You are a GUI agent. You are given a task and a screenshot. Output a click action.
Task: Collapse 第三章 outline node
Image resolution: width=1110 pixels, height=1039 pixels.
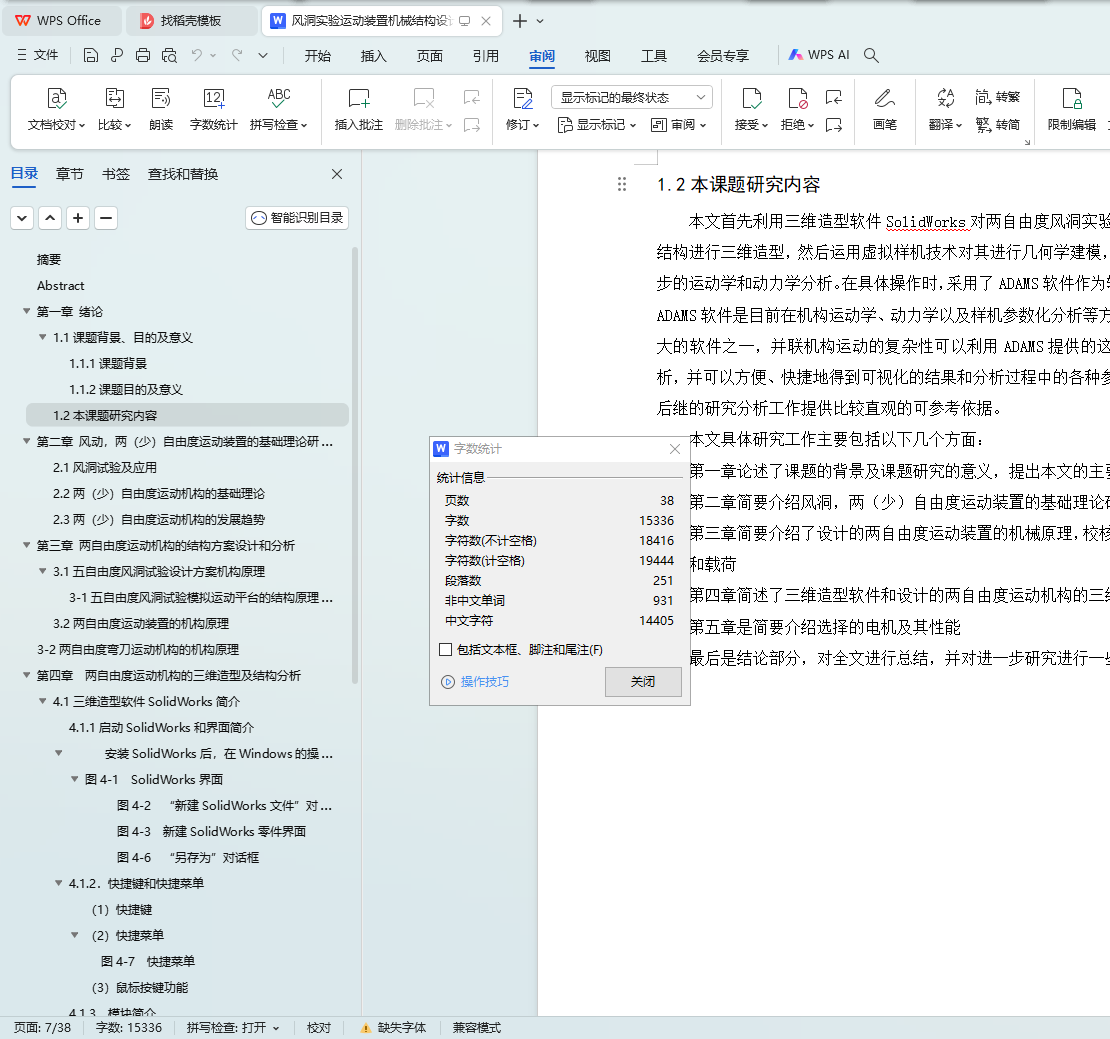pyautogui.click(x=26, y=546)
